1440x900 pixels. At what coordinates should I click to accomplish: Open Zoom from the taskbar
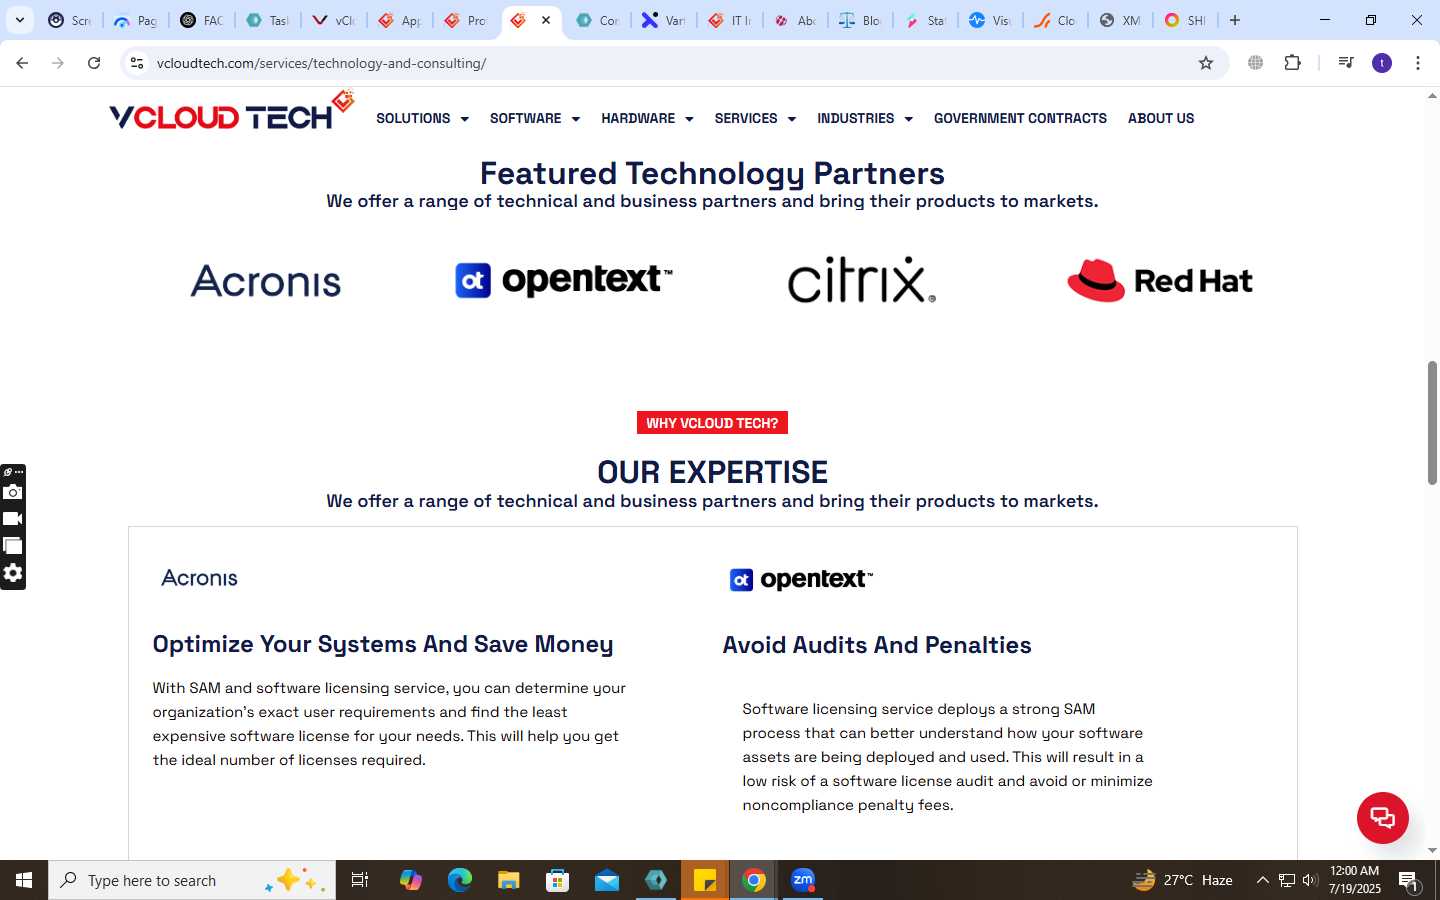[x=803, y=880]
